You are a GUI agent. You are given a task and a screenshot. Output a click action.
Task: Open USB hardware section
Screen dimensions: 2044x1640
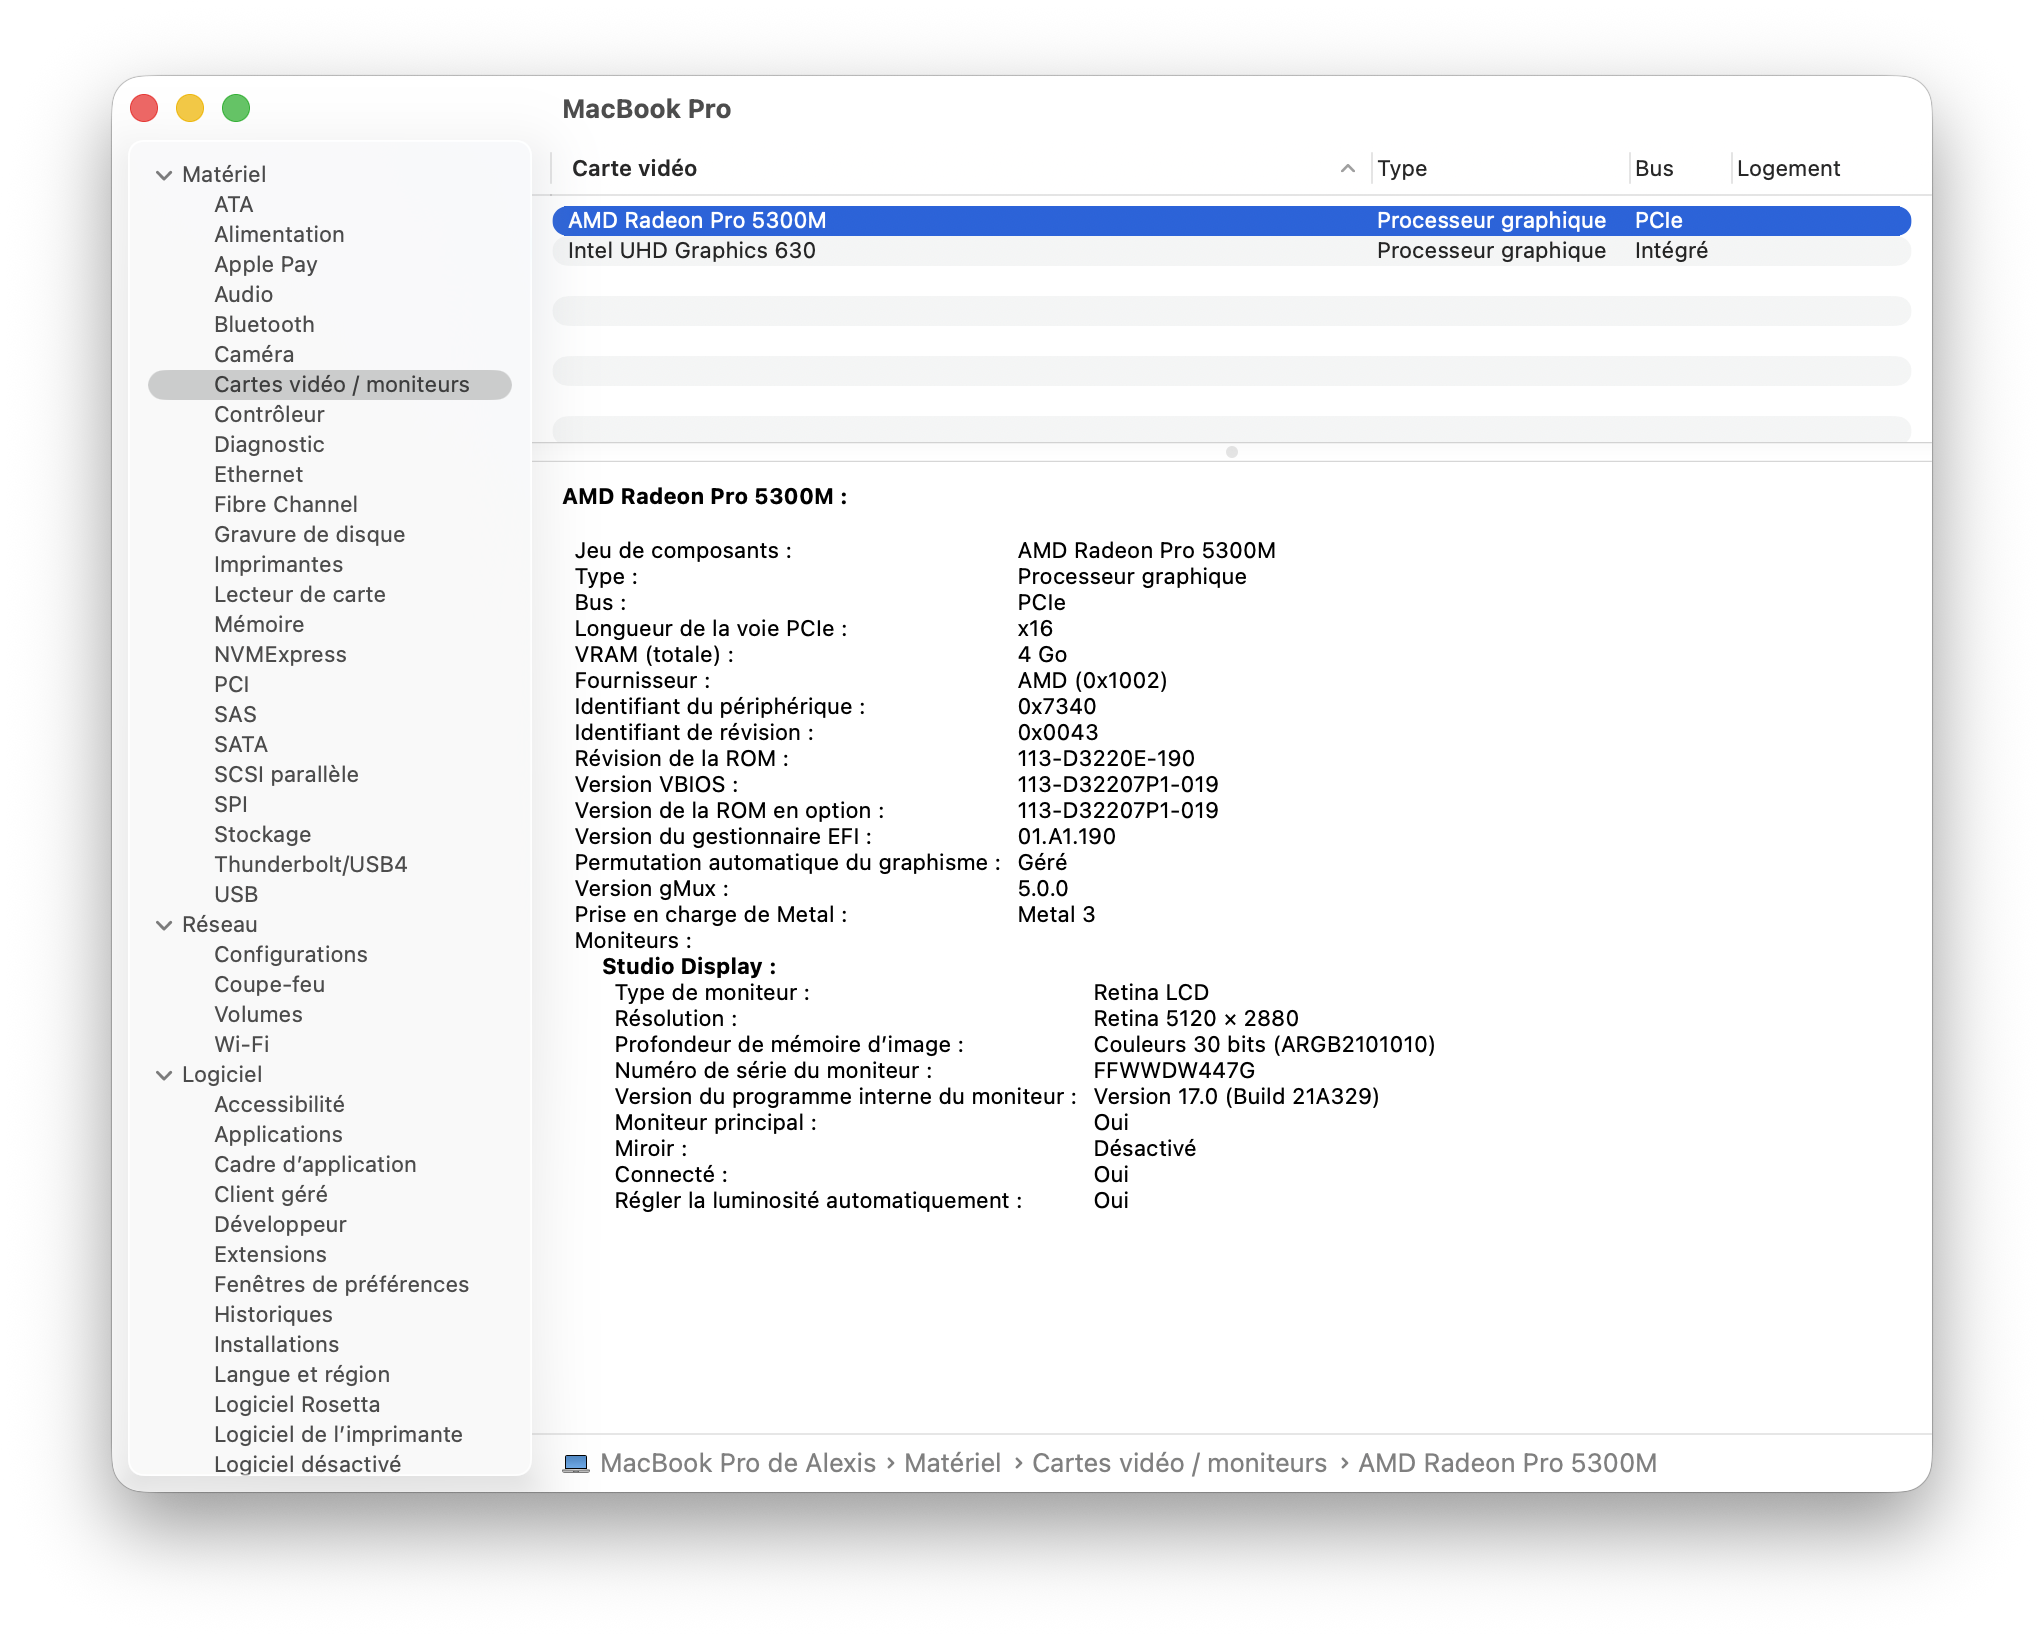click(x=236, y=894)
